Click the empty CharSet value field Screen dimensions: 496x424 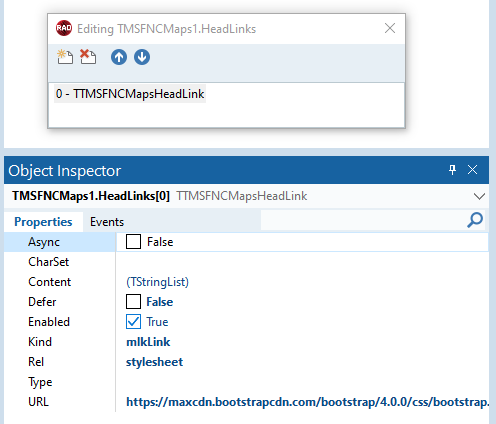pos(302,262)
